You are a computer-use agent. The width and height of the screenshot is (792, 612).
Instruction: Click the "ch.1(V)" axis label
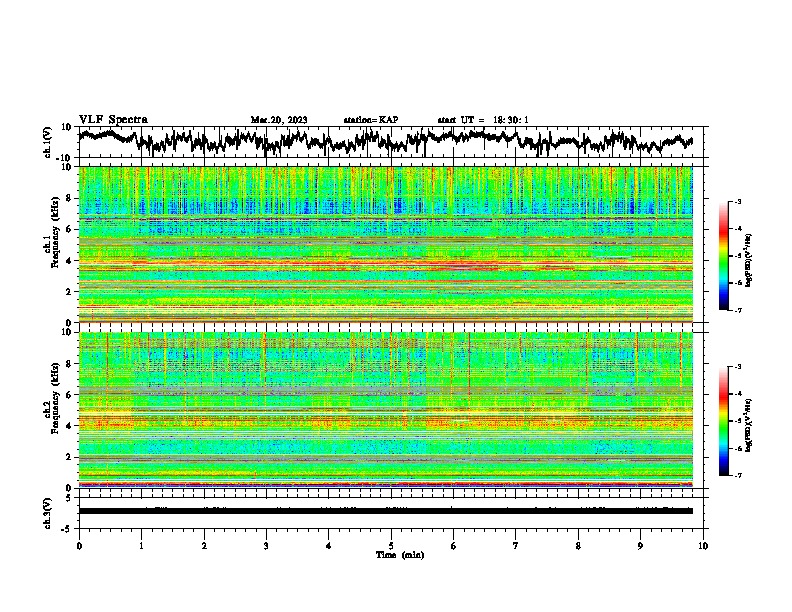pos(48,142)
